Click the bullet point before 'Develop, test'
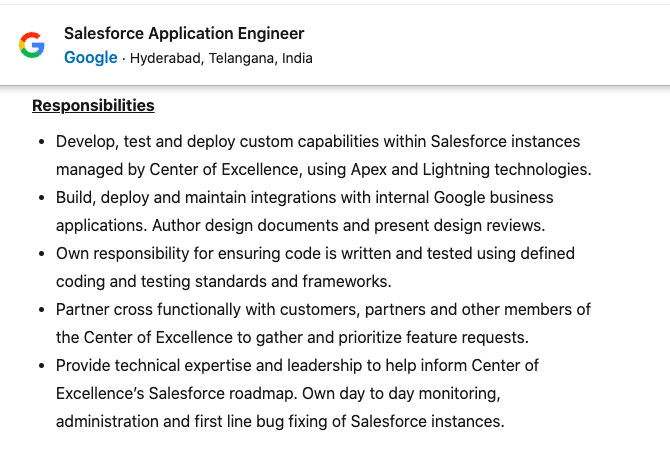The image size is (670, 459). 41,142
